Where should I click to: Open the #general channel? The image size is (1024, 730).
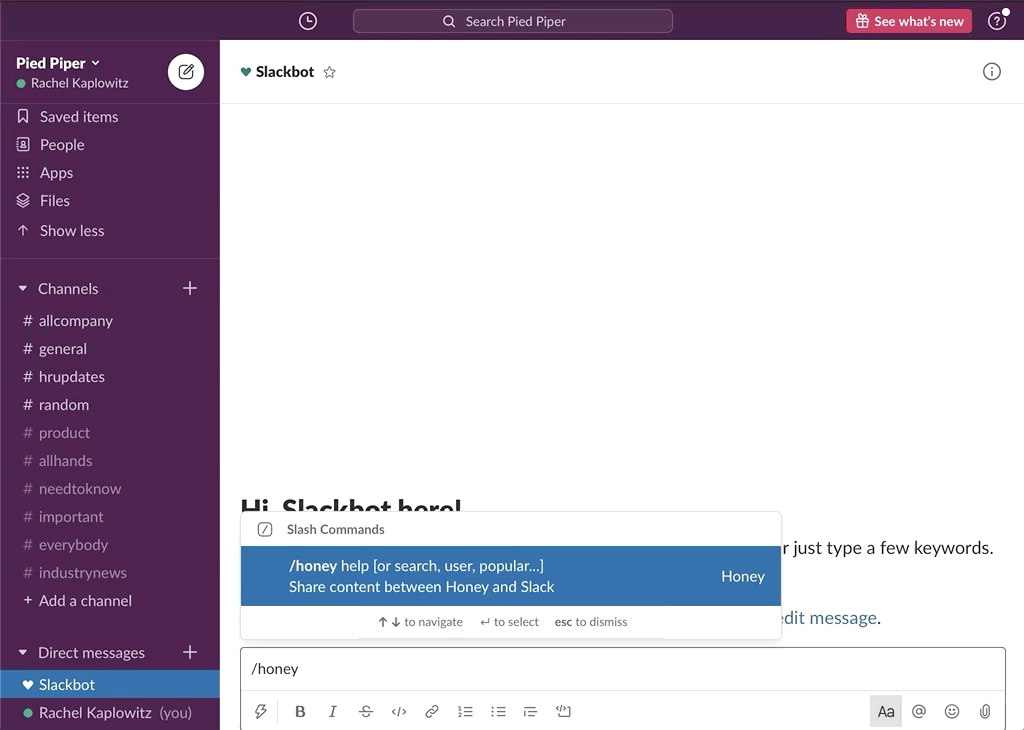(x=110, y=349)
